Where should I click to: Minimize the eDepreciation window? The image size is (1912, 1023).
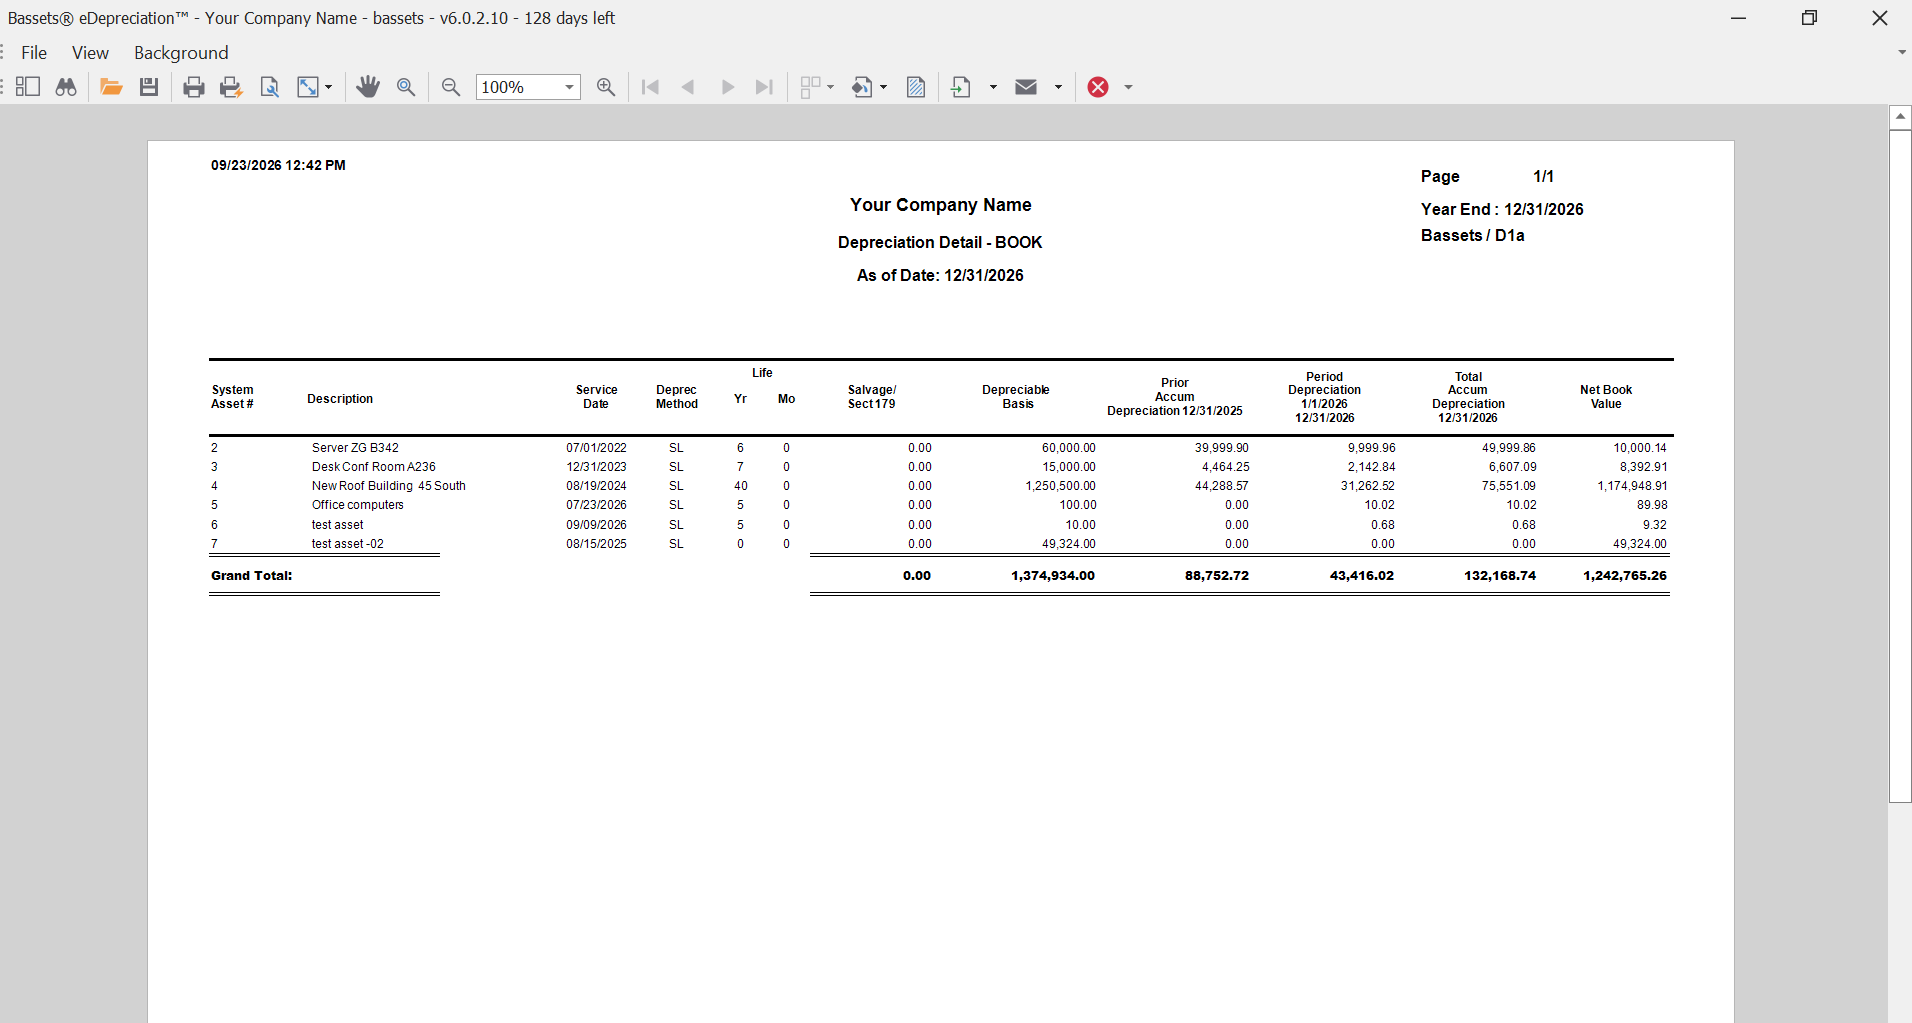point(1739,18)
